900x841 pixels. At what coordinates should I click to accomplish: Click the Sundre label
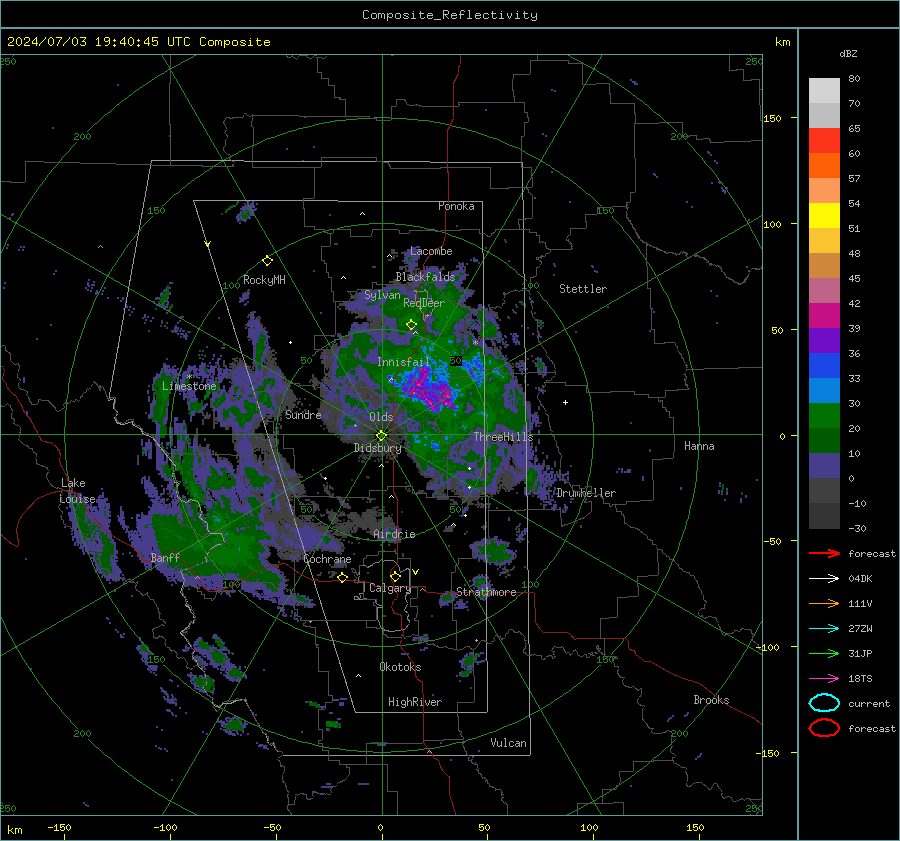(x=303, y=414)
